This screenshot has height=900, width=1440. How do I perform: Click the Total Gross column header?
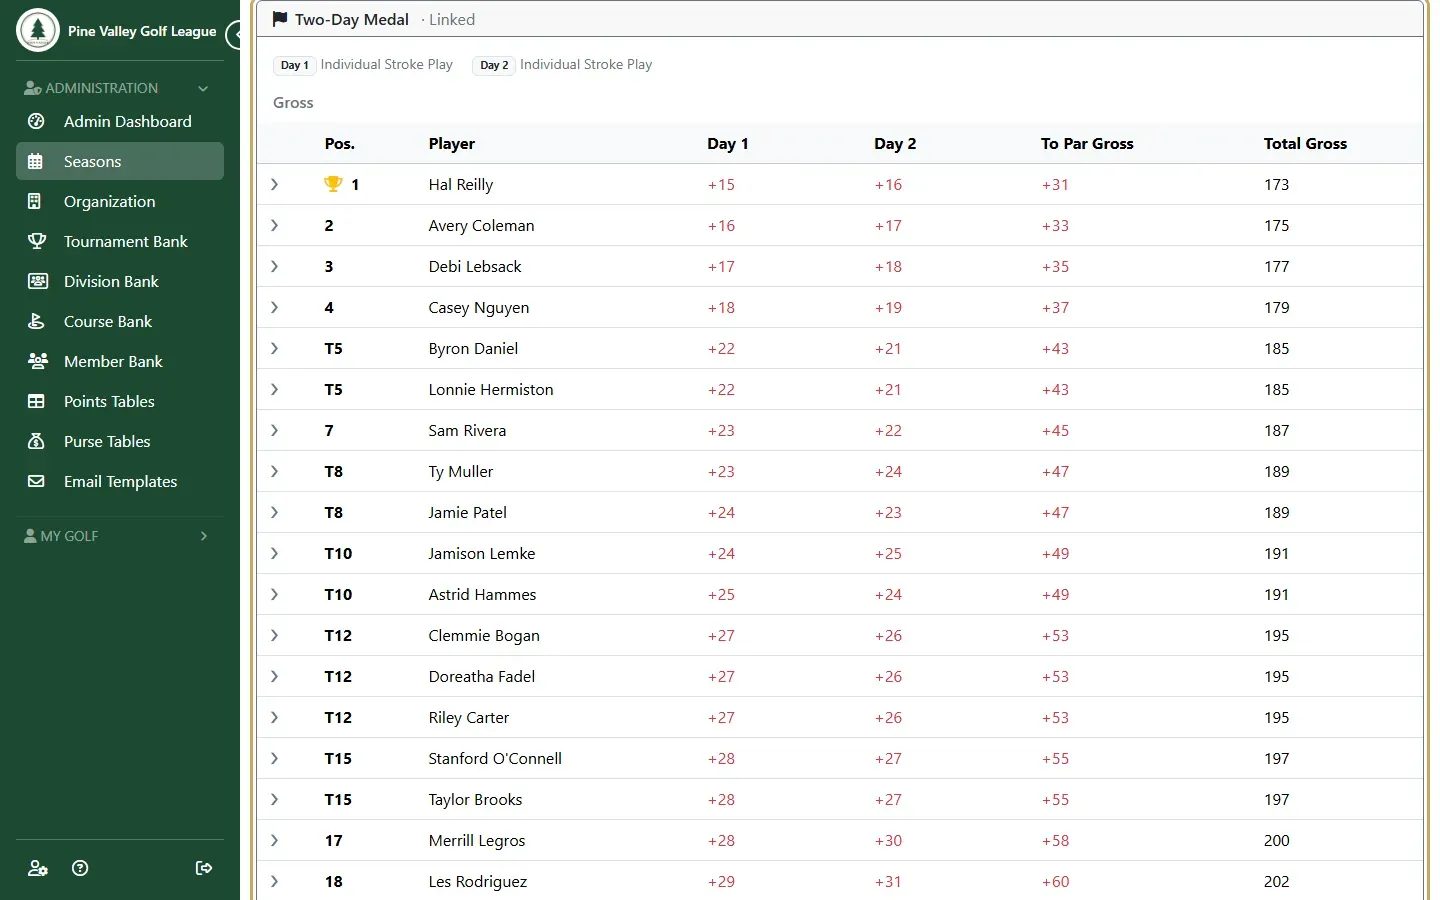(1305, 143)
